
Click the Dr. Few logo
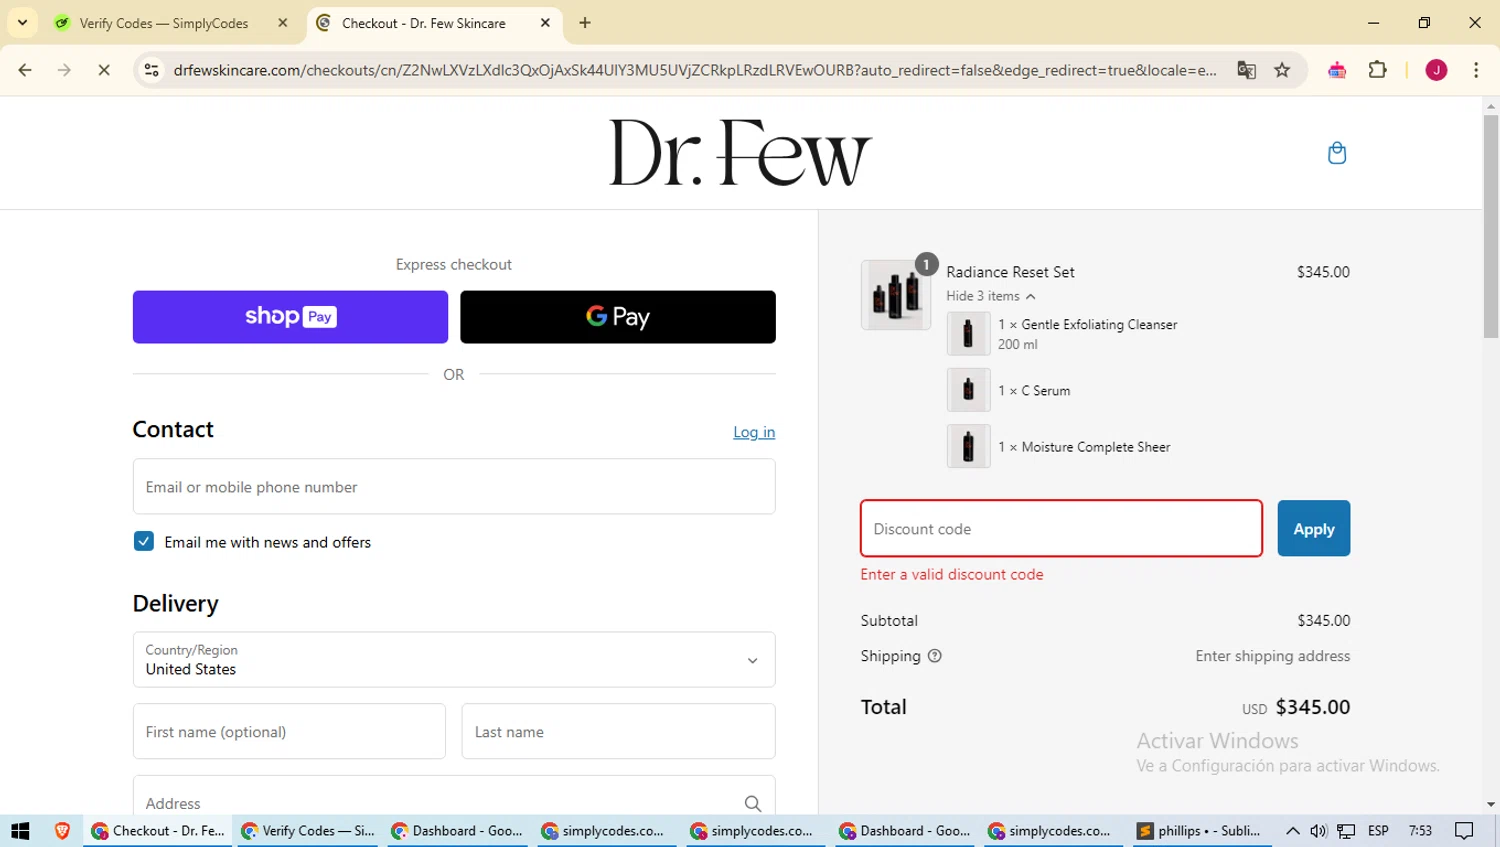tap(741, 153)
